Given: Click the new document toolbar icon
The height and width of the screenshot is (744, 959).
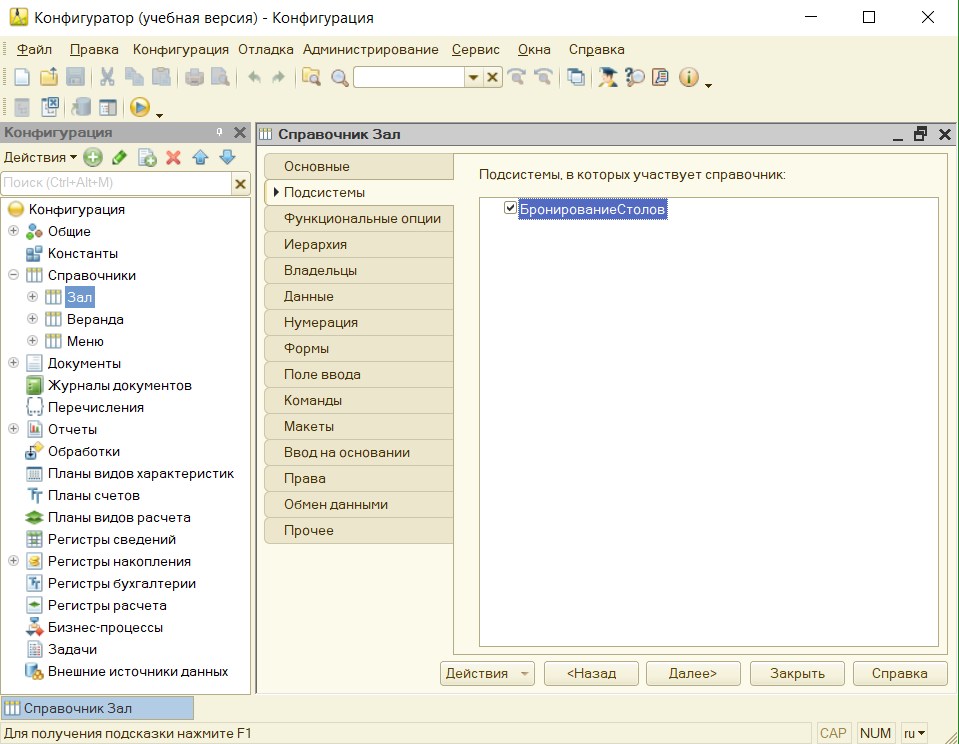Looking at the screenshot, I should pos(22,77).
